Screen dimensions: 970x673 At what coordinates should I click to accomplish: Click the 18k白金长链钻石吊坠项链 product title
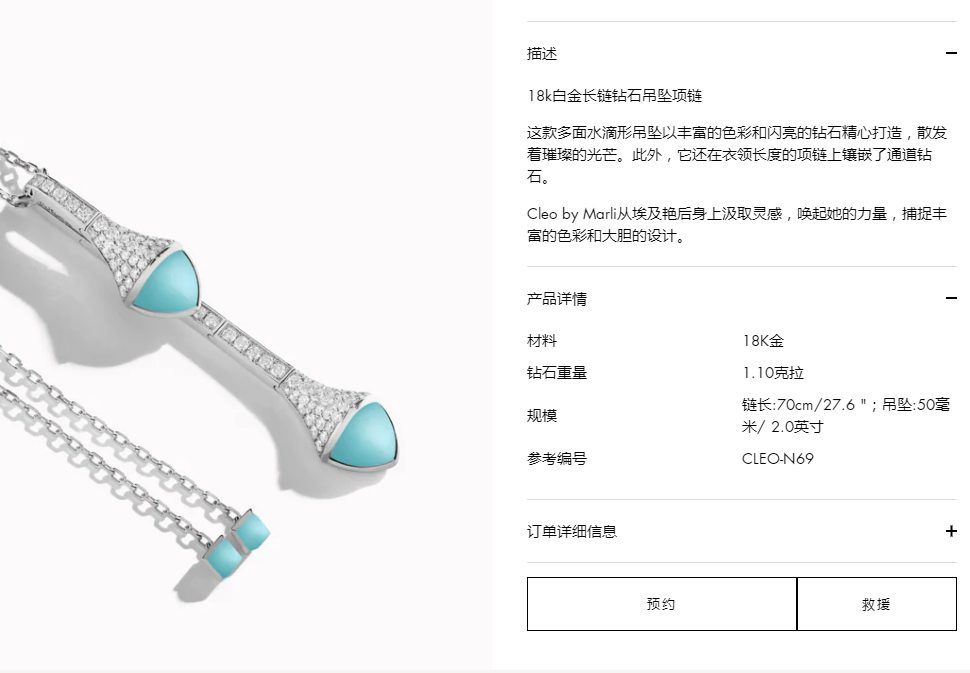pos(614,96)
